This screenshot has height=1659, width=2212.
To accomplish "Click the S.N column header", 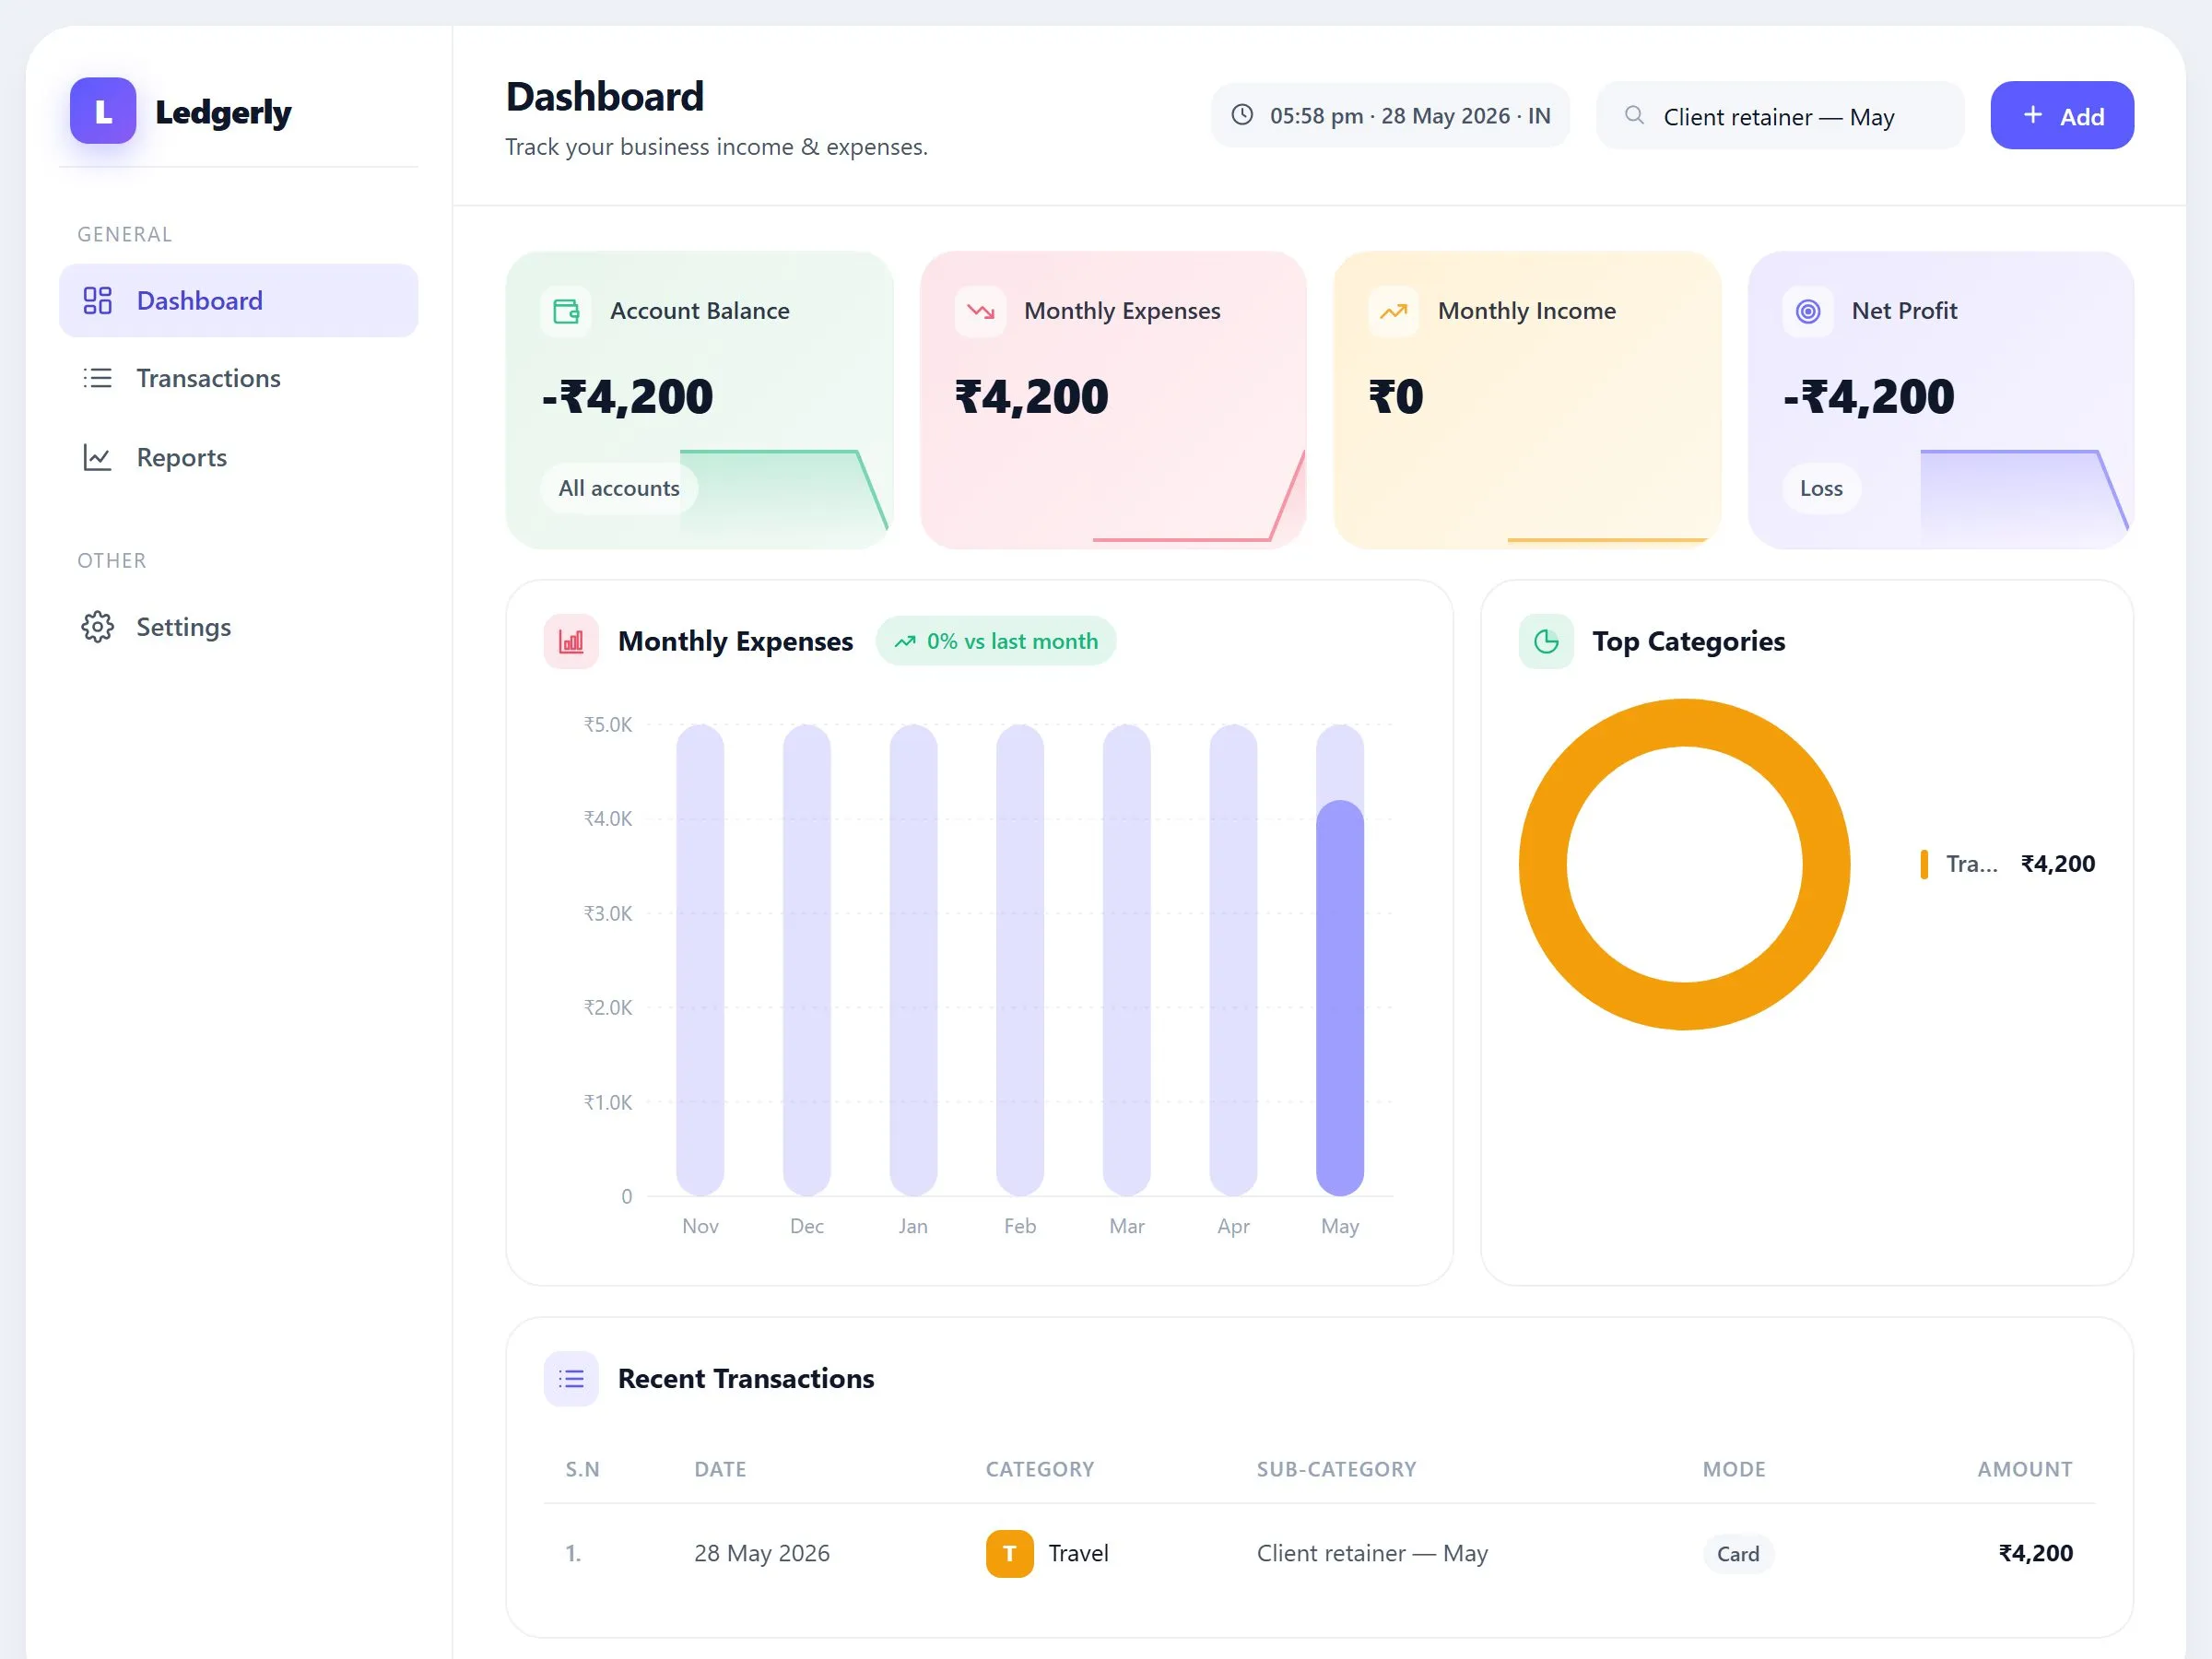I will click(x=582, y=1470).
